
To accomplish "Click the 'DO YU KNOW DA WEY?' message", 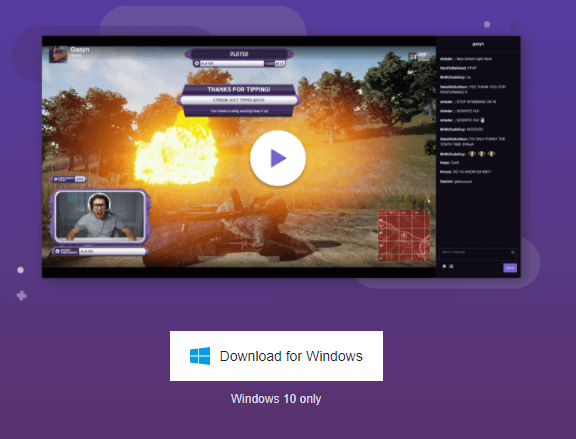I will pos(465,172).
